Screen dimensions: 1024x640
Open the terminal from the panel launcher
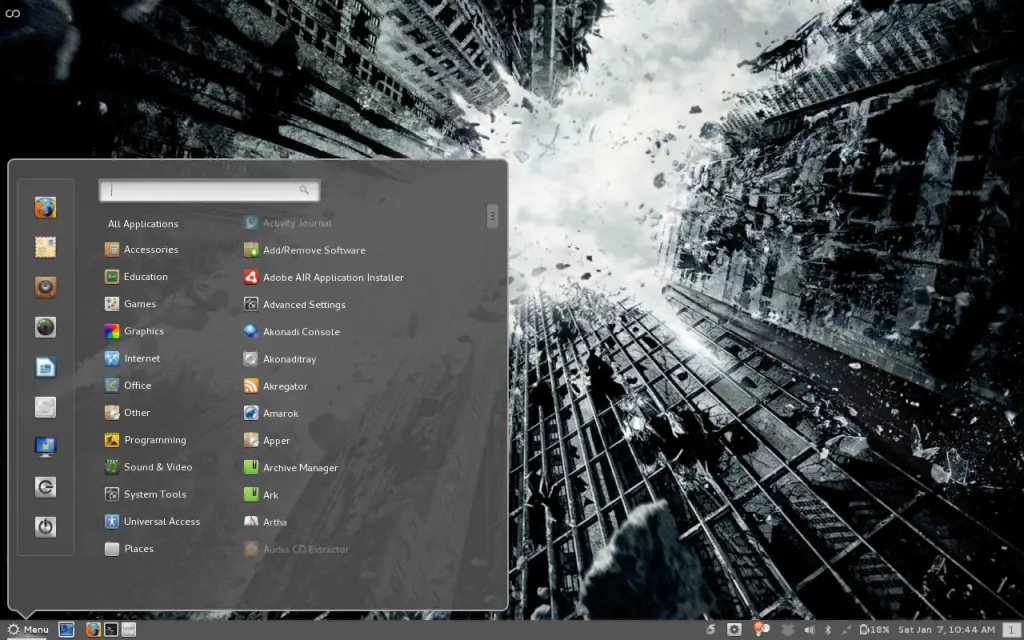pos(111,630)
